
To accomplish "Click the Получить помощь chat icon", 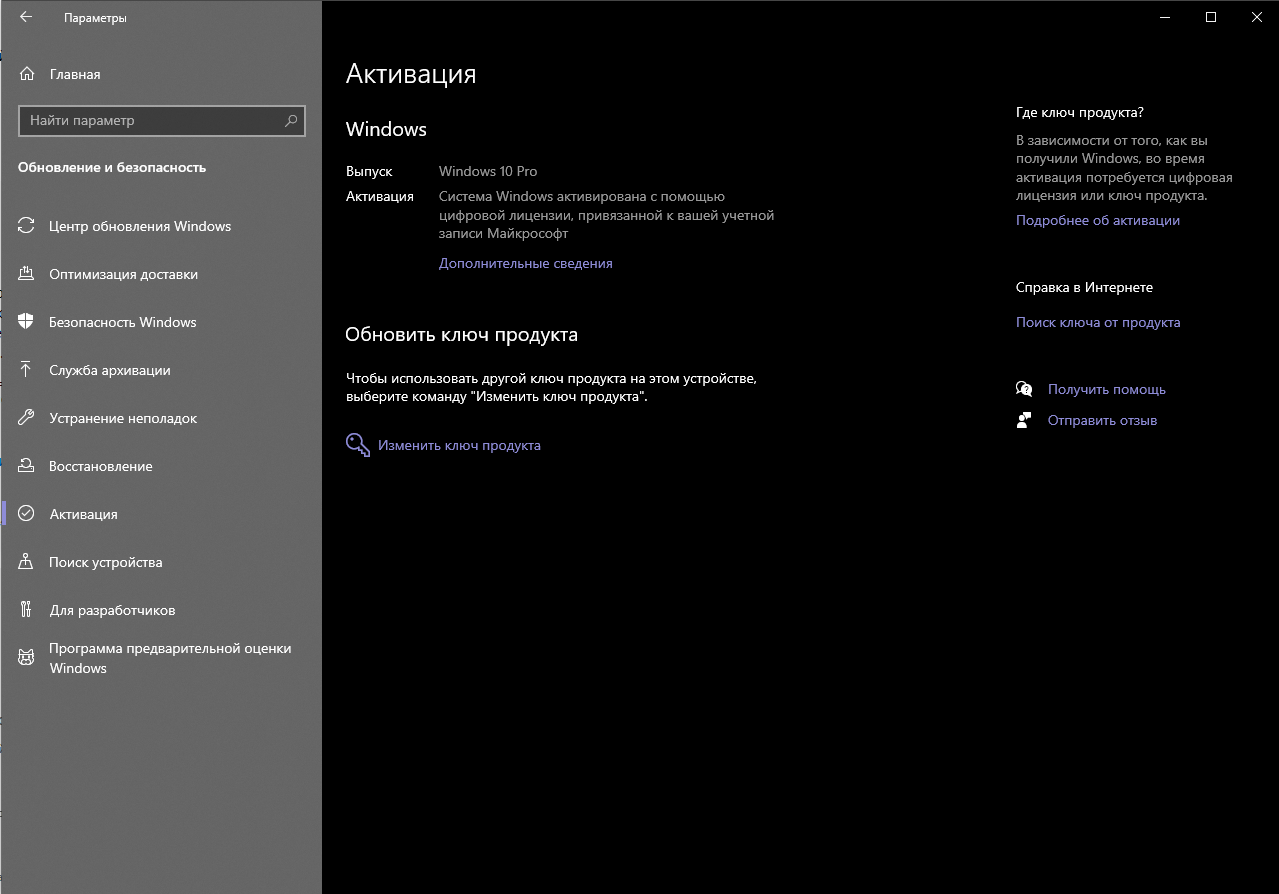I will [x=1024, y=389].
